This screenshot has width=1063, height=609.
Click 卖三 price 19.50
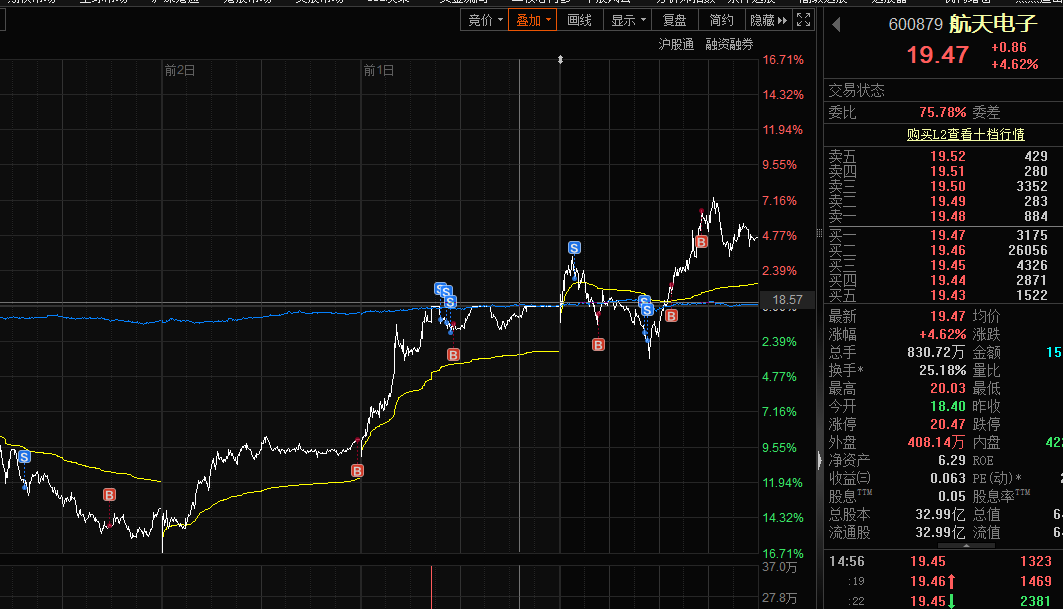[947, 186]
